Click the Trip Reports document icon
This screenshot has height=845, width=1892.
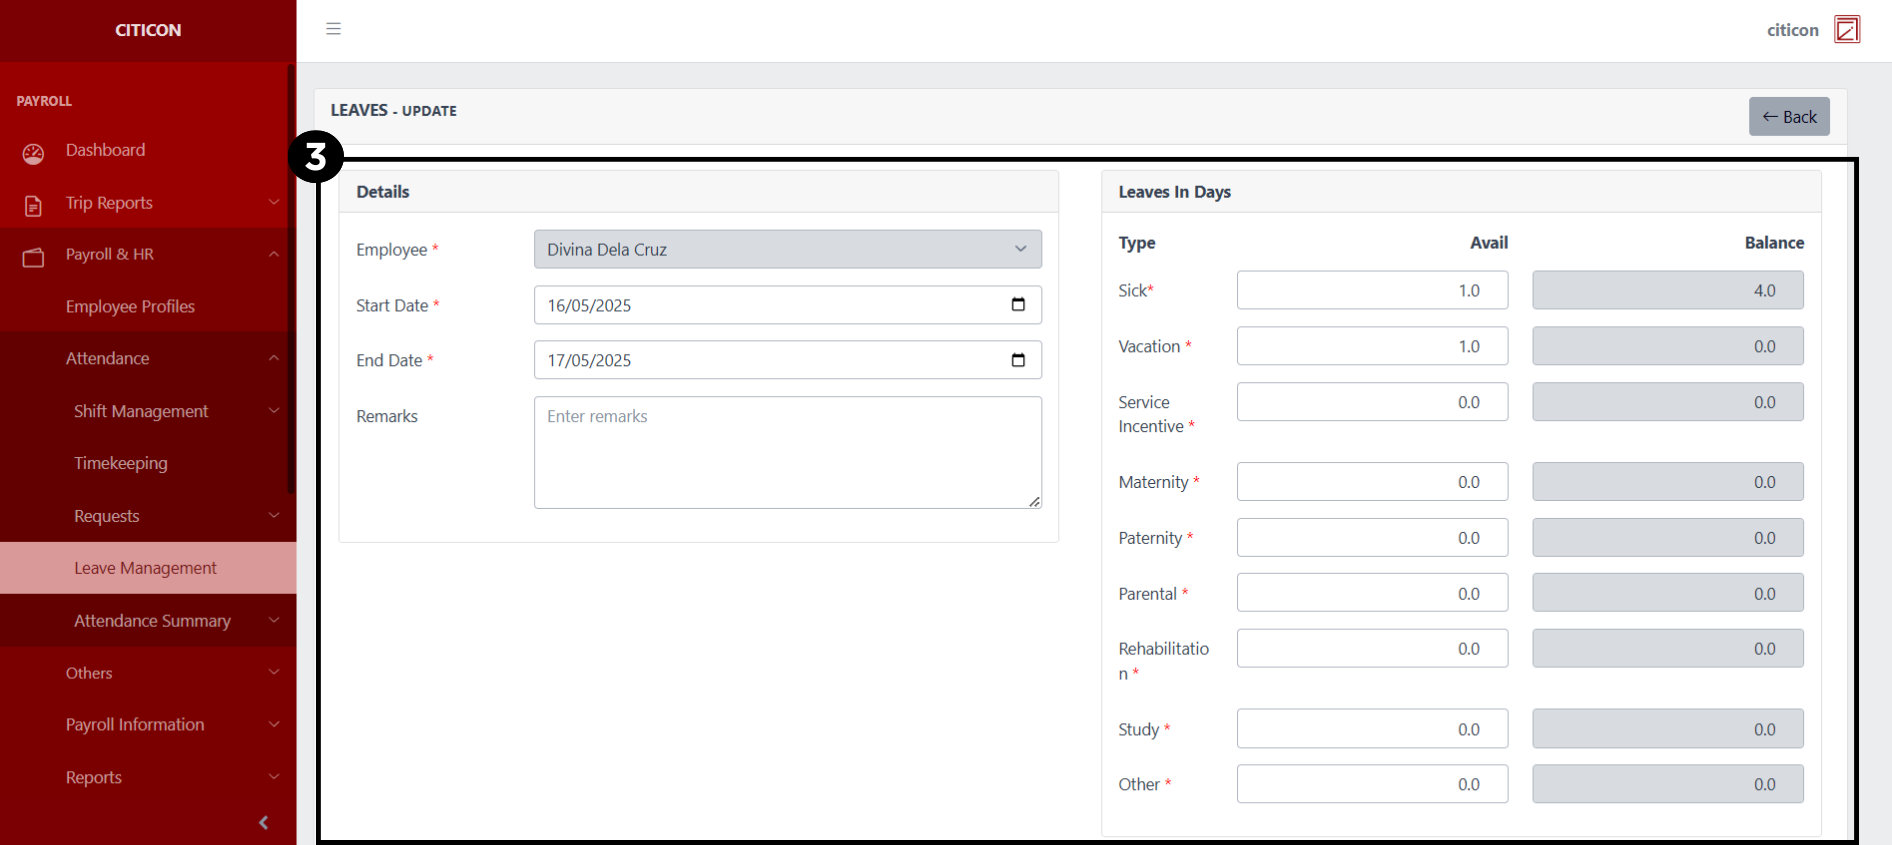click(x=33, y=205)
